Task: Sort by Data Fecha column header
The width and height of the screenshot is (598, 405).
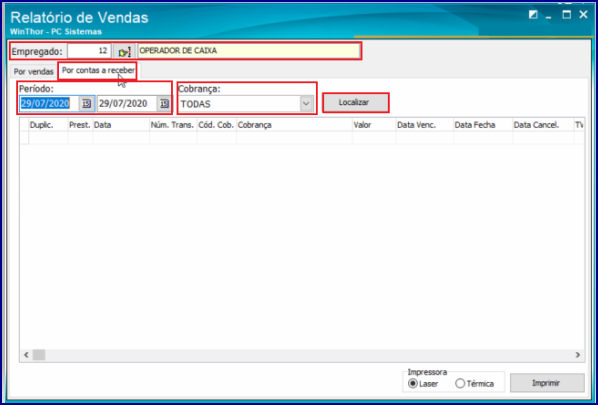Action: [483, 125]
